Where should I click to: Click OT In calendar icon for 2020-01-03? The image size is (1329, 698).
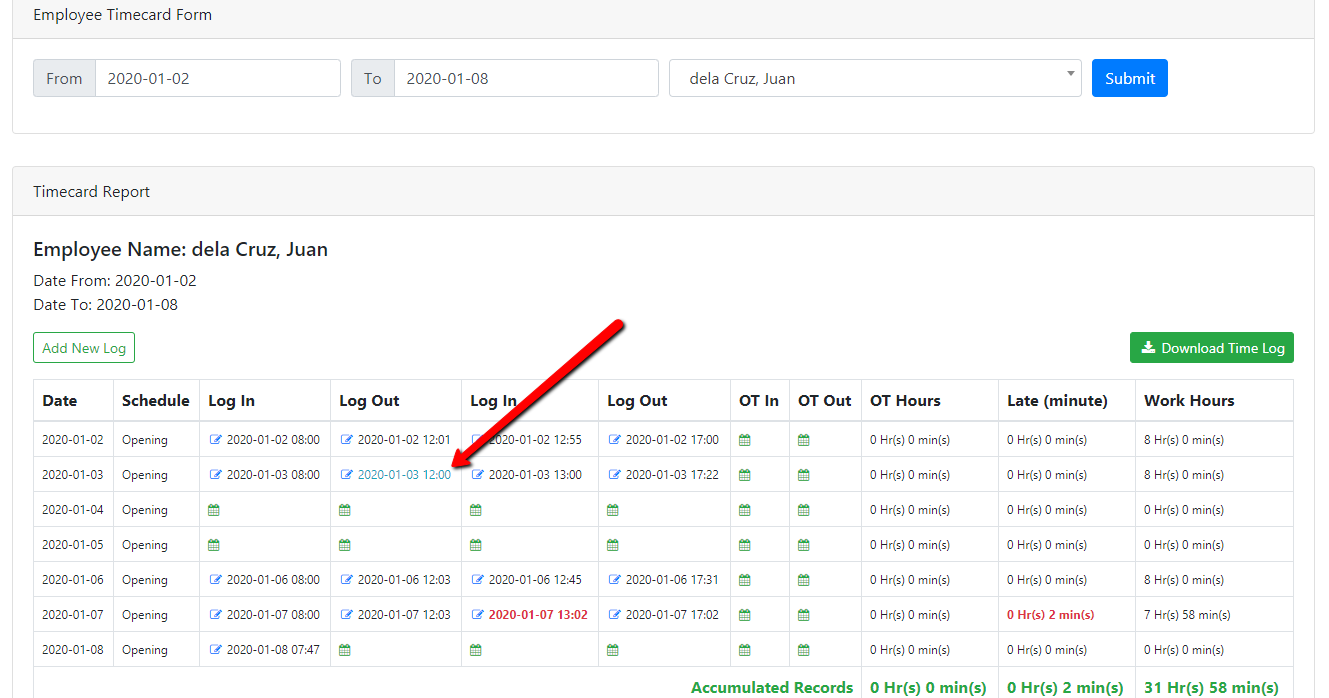[745, 475]
